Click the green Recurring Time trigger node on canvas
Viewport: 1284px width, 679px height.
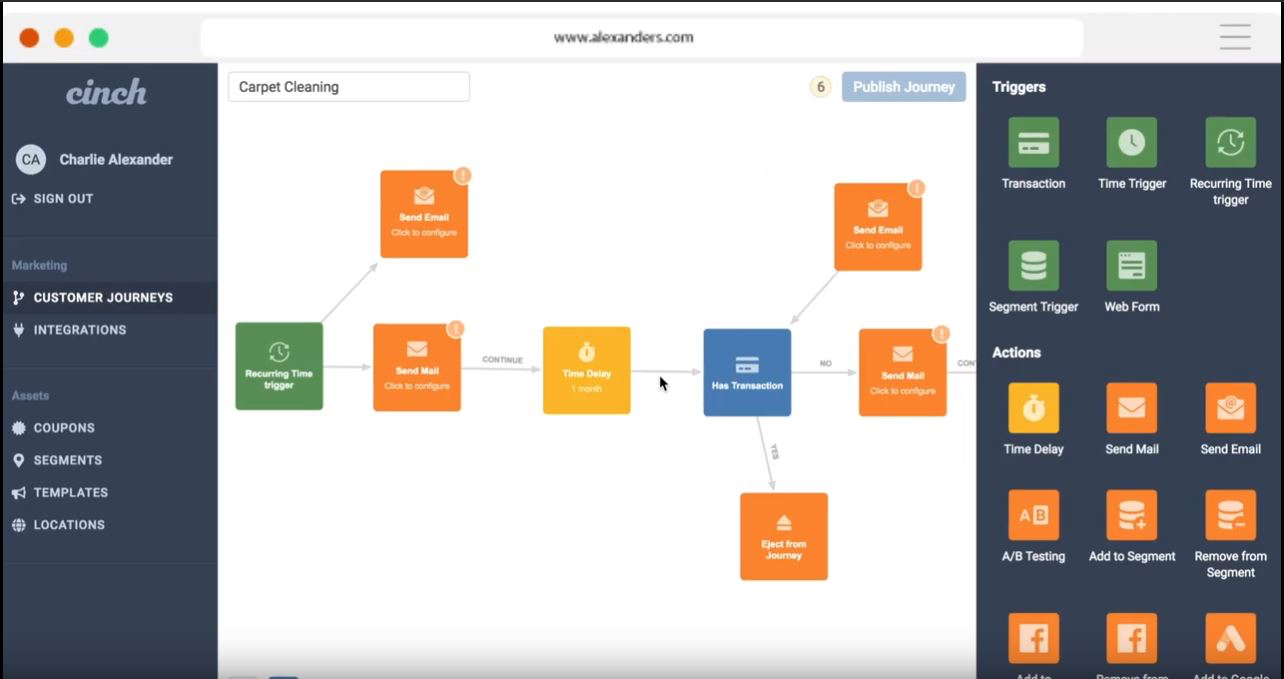click(279, 366)
